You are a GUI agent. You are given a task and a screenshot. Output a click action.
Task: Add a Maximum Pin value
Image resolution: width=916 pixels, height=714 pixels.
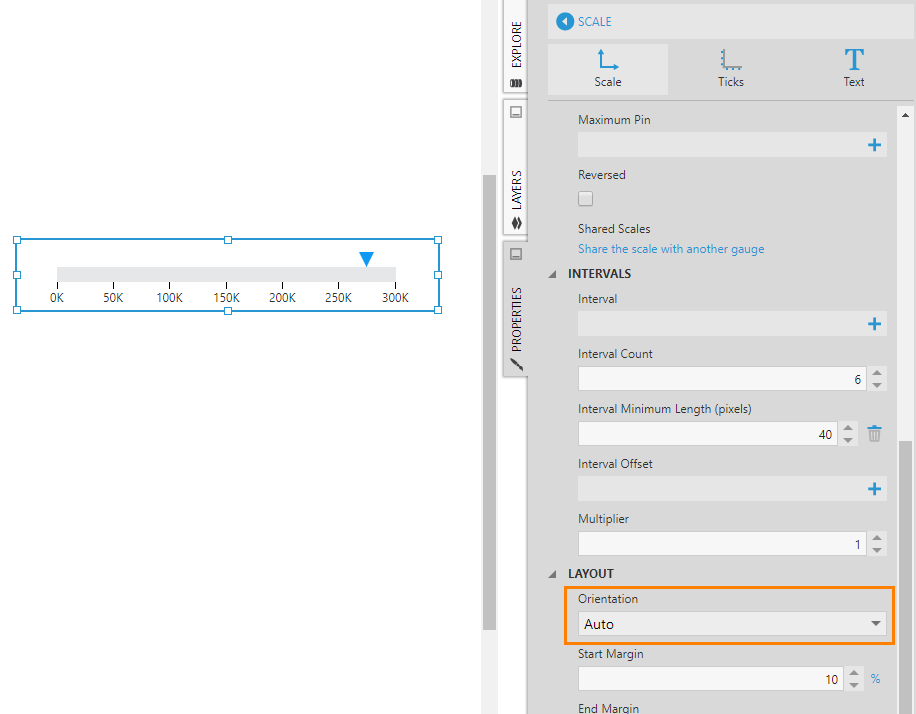(x=874, y=145)
